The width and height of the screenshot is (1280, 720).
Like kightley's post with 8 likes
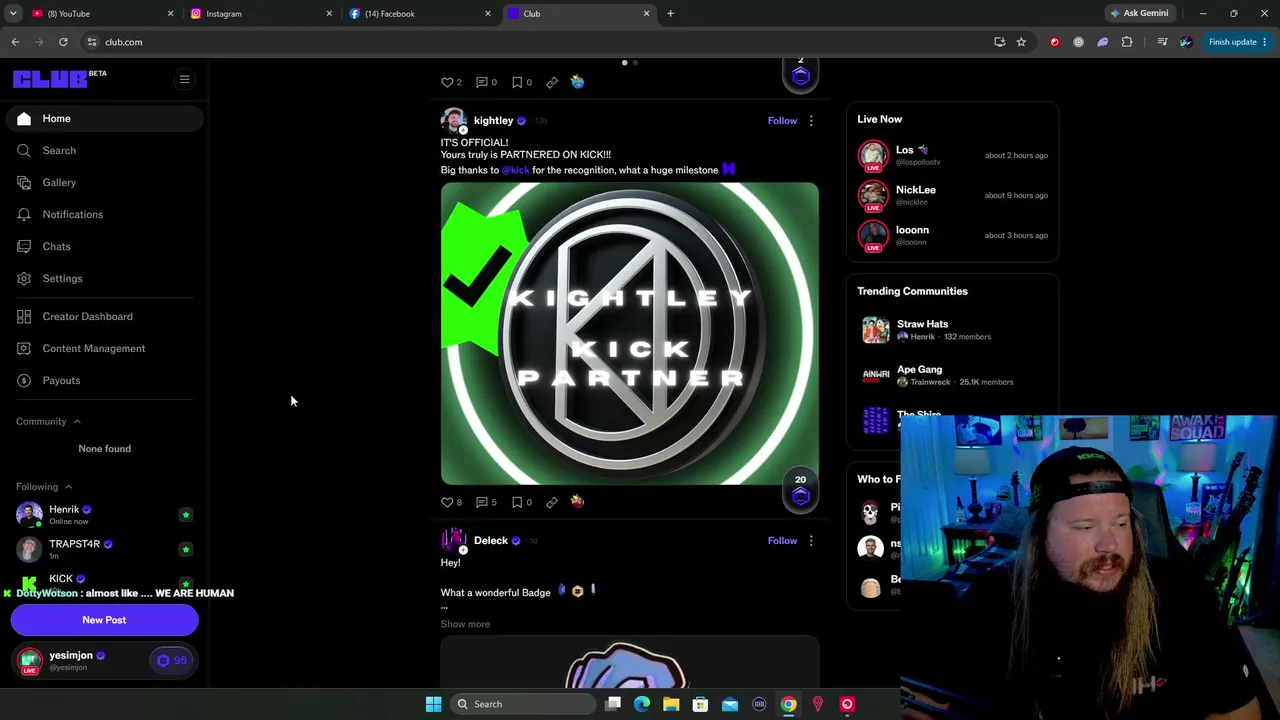tap(451, 502)
